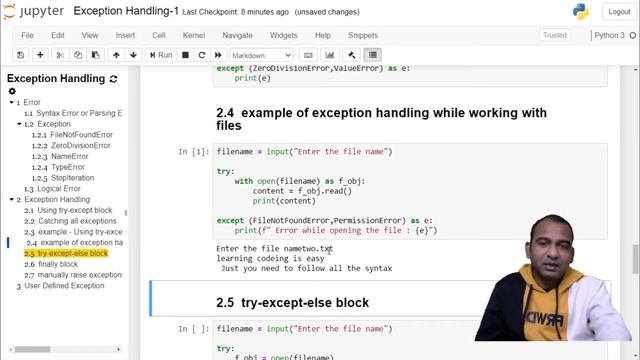Jump to 2.2 Catching all exceptions
640x360 pixels.
click(x=70, y=221)
